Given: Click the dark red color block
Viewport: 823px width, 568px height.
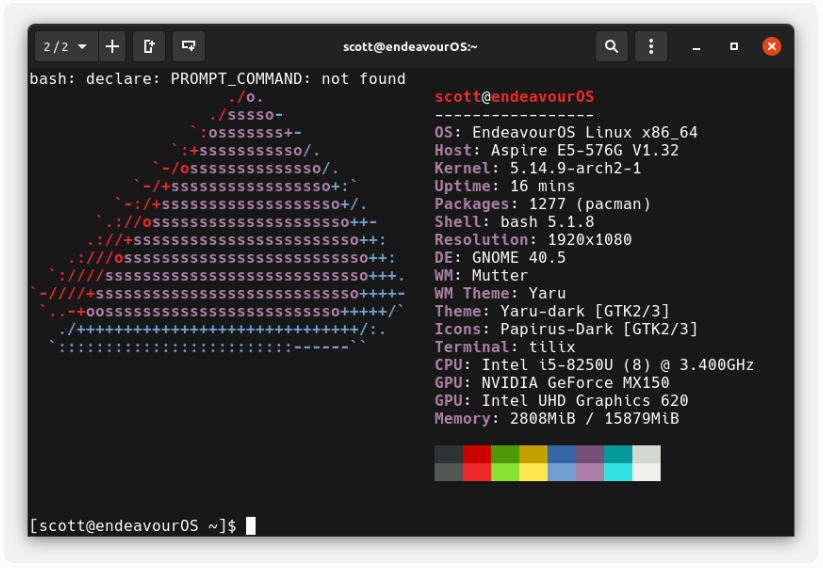Looking at the screenshot, I should (x=477, y=454).
